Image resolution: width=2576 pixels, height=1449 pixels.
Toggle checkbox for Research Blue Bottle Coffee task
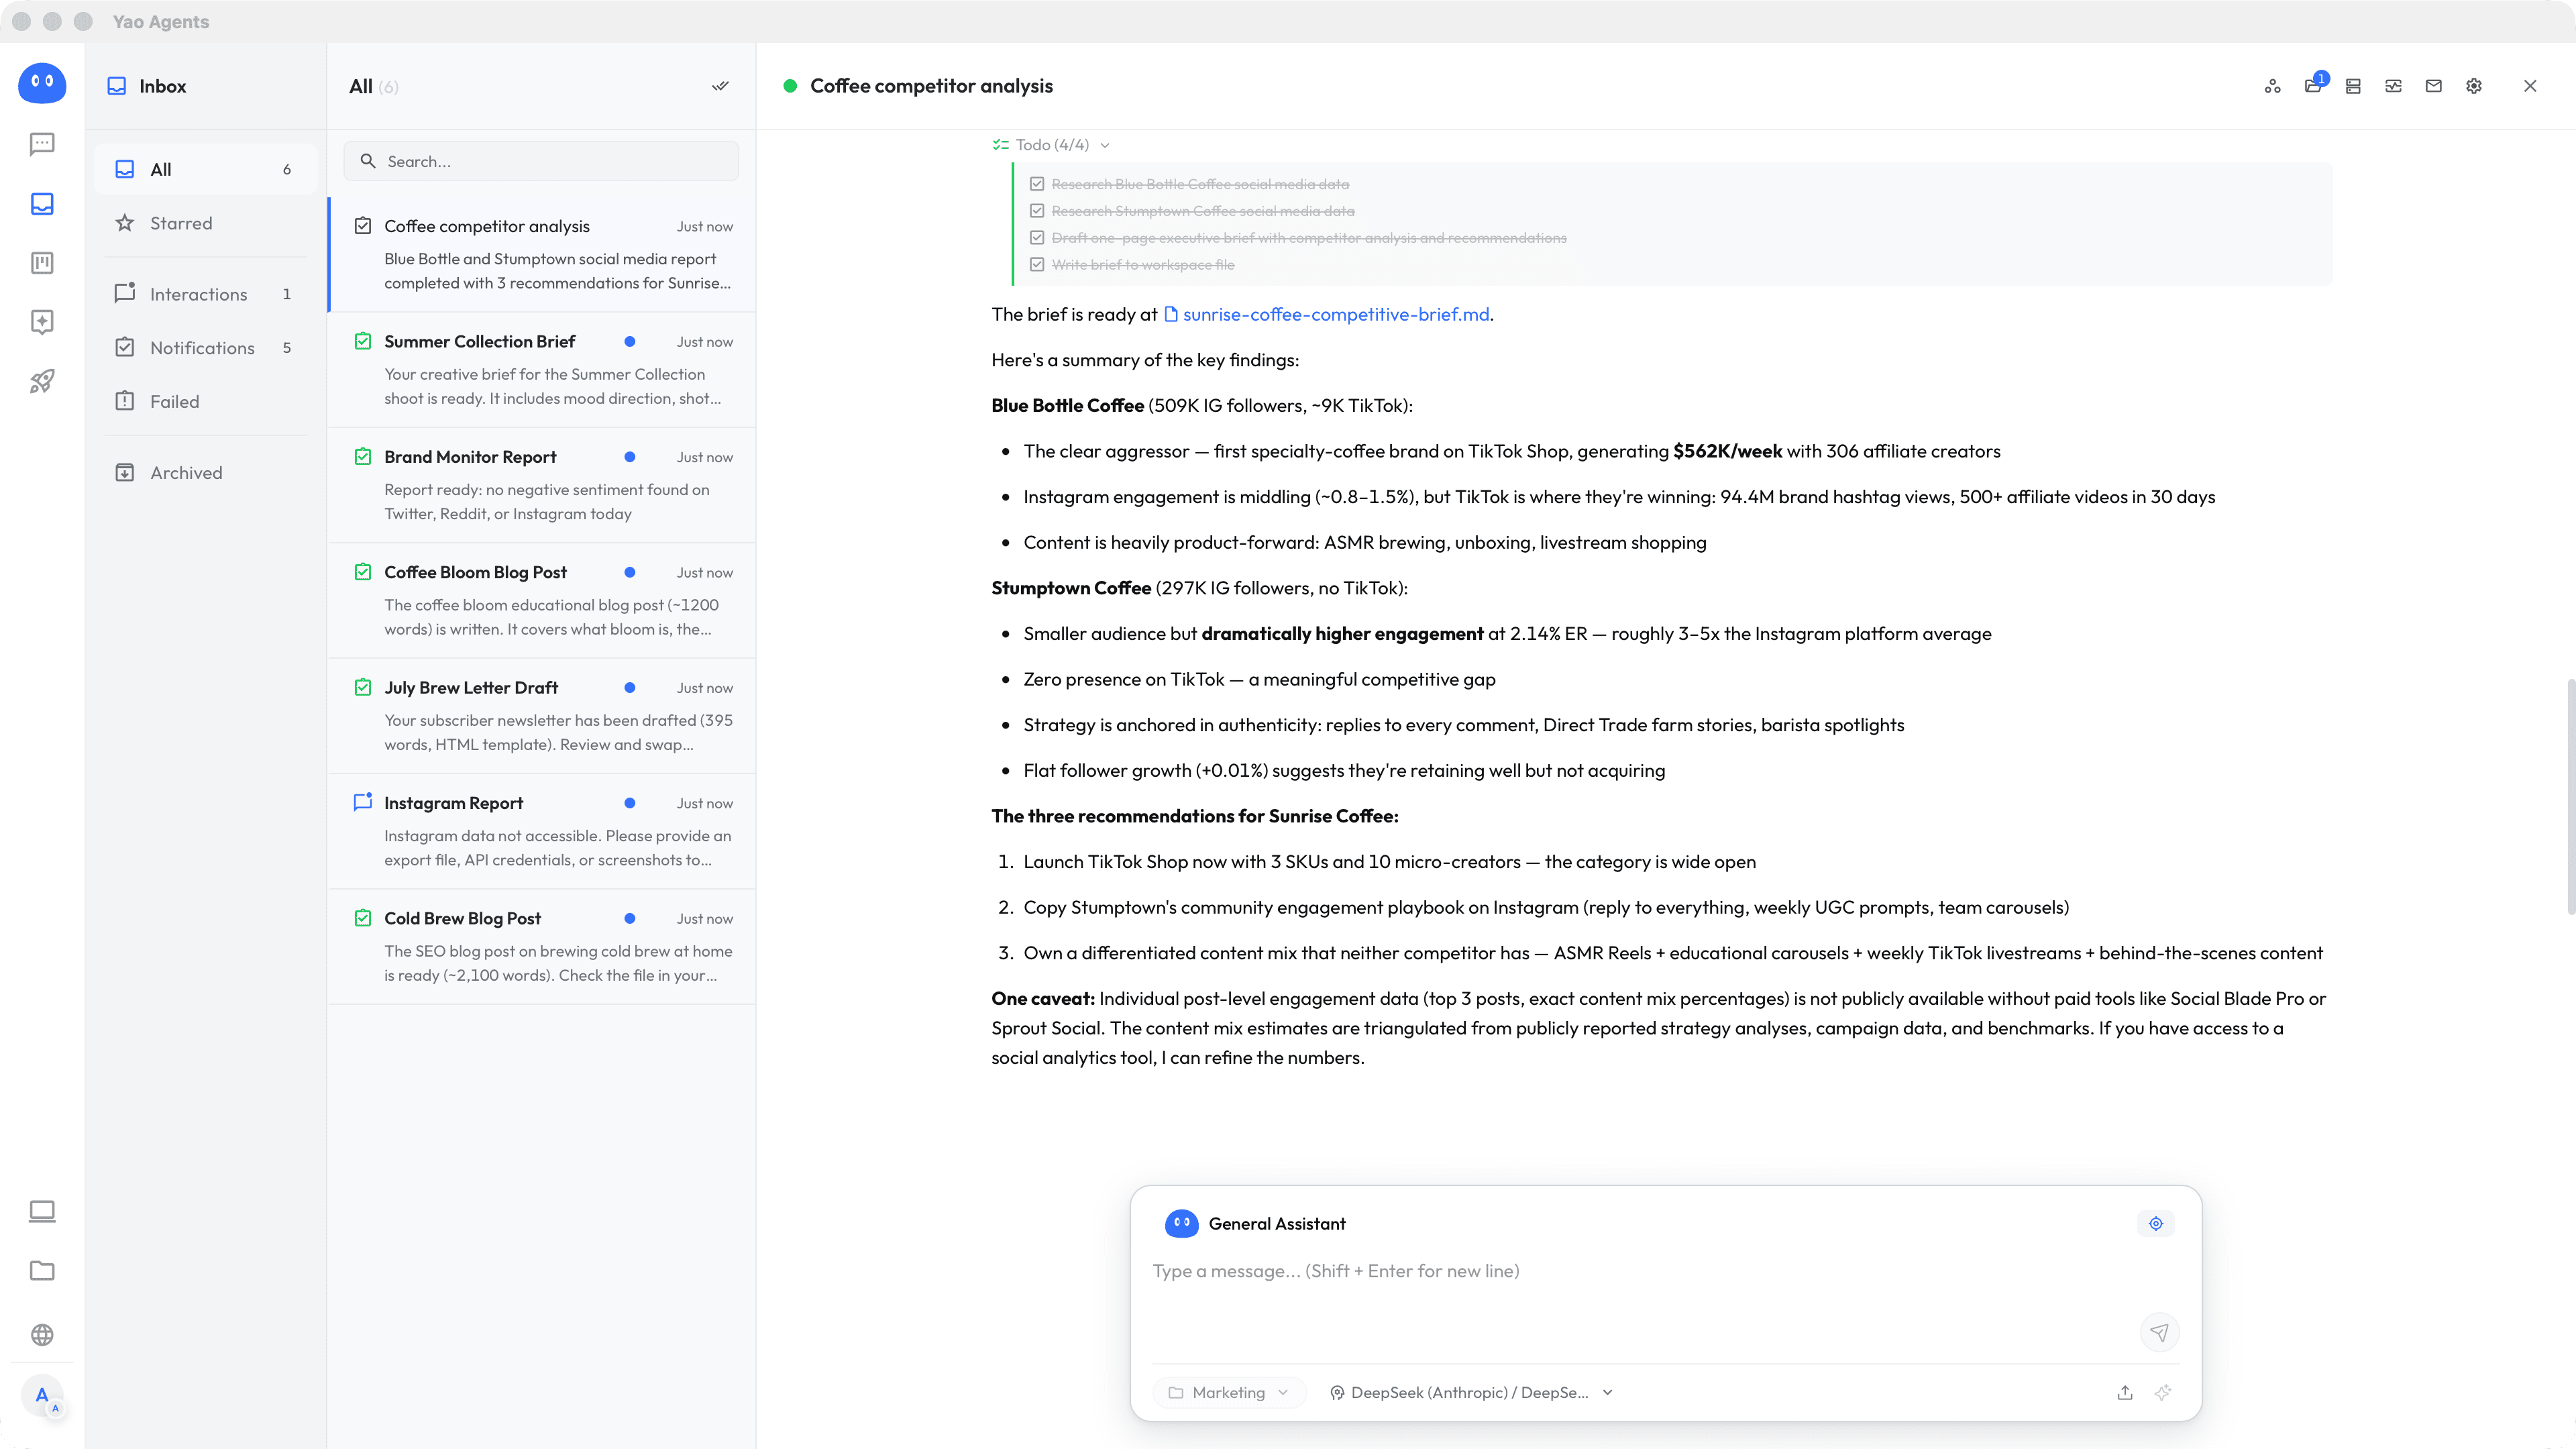(x=1037, y=184)
